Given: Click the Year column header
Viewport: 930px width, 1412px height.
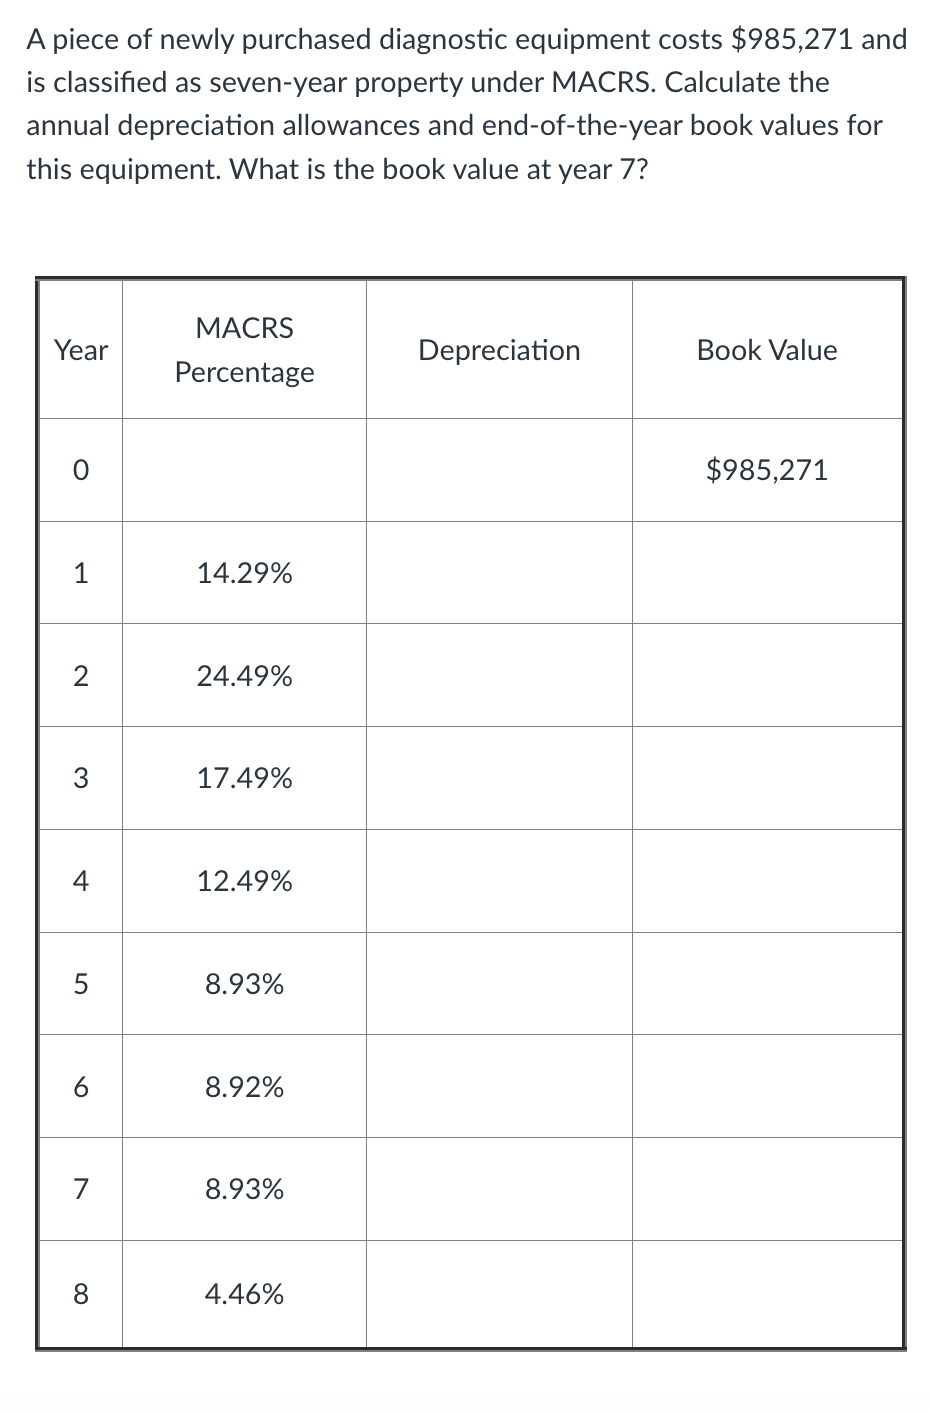Looking at the screenshot, I should click(81, 350).
